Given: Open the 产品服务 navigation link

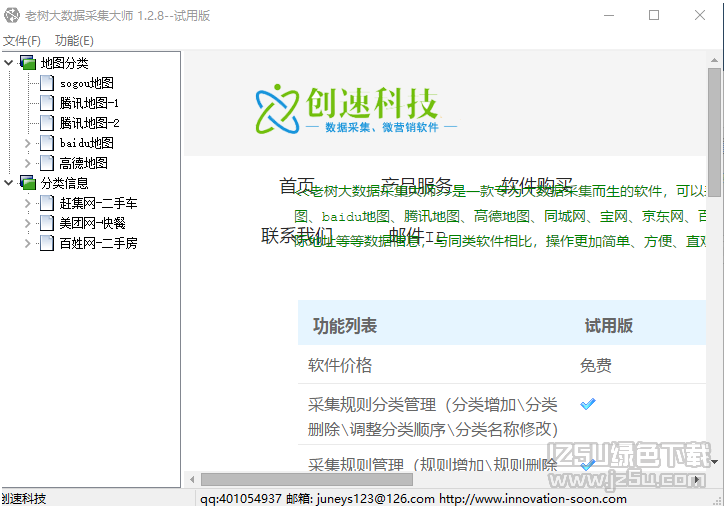Looking at the screenshot, I should click(x=416, y=186).
